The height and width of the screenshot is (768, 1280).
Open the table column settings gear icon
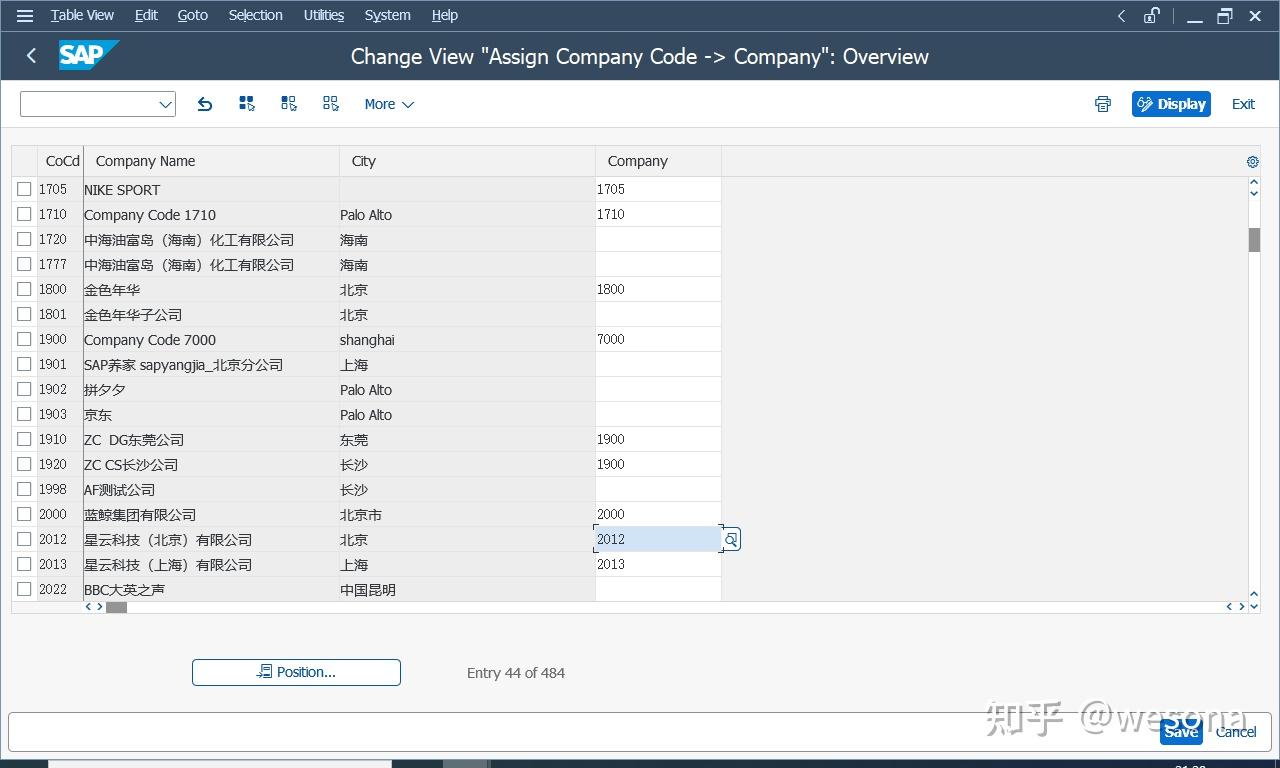pyautogui.click(x=1252, y=161)
